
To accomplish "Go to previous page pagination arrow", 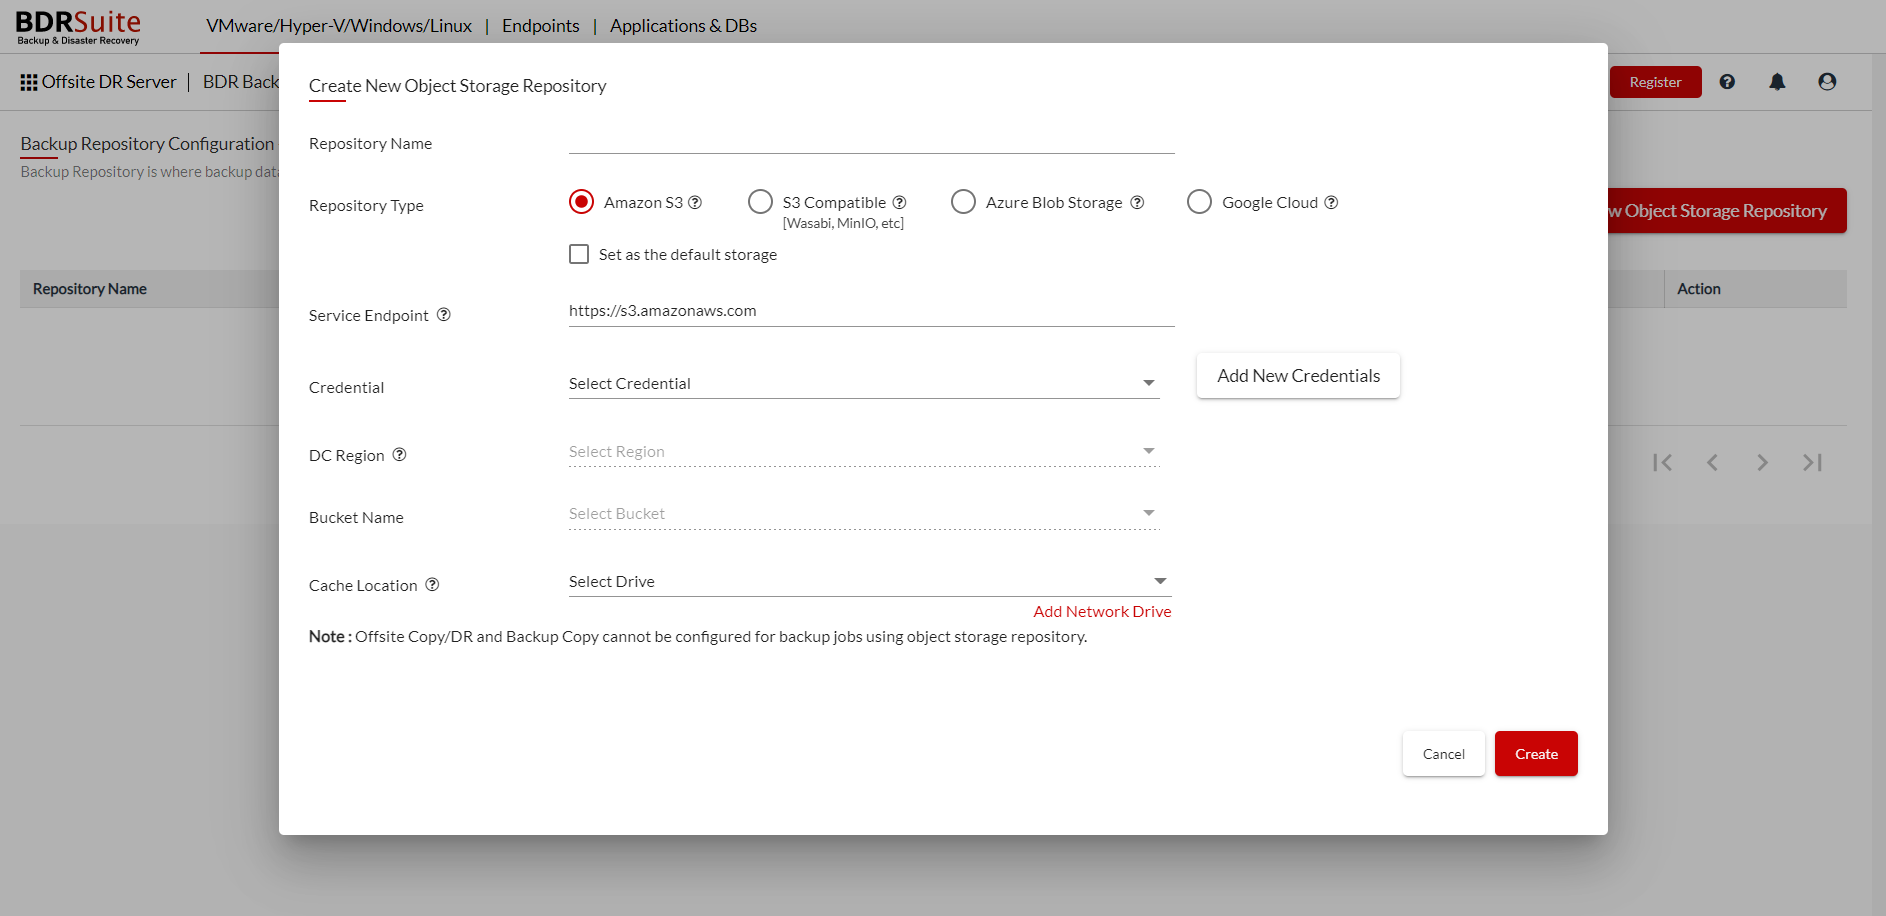I will (x=1712, y=462).
